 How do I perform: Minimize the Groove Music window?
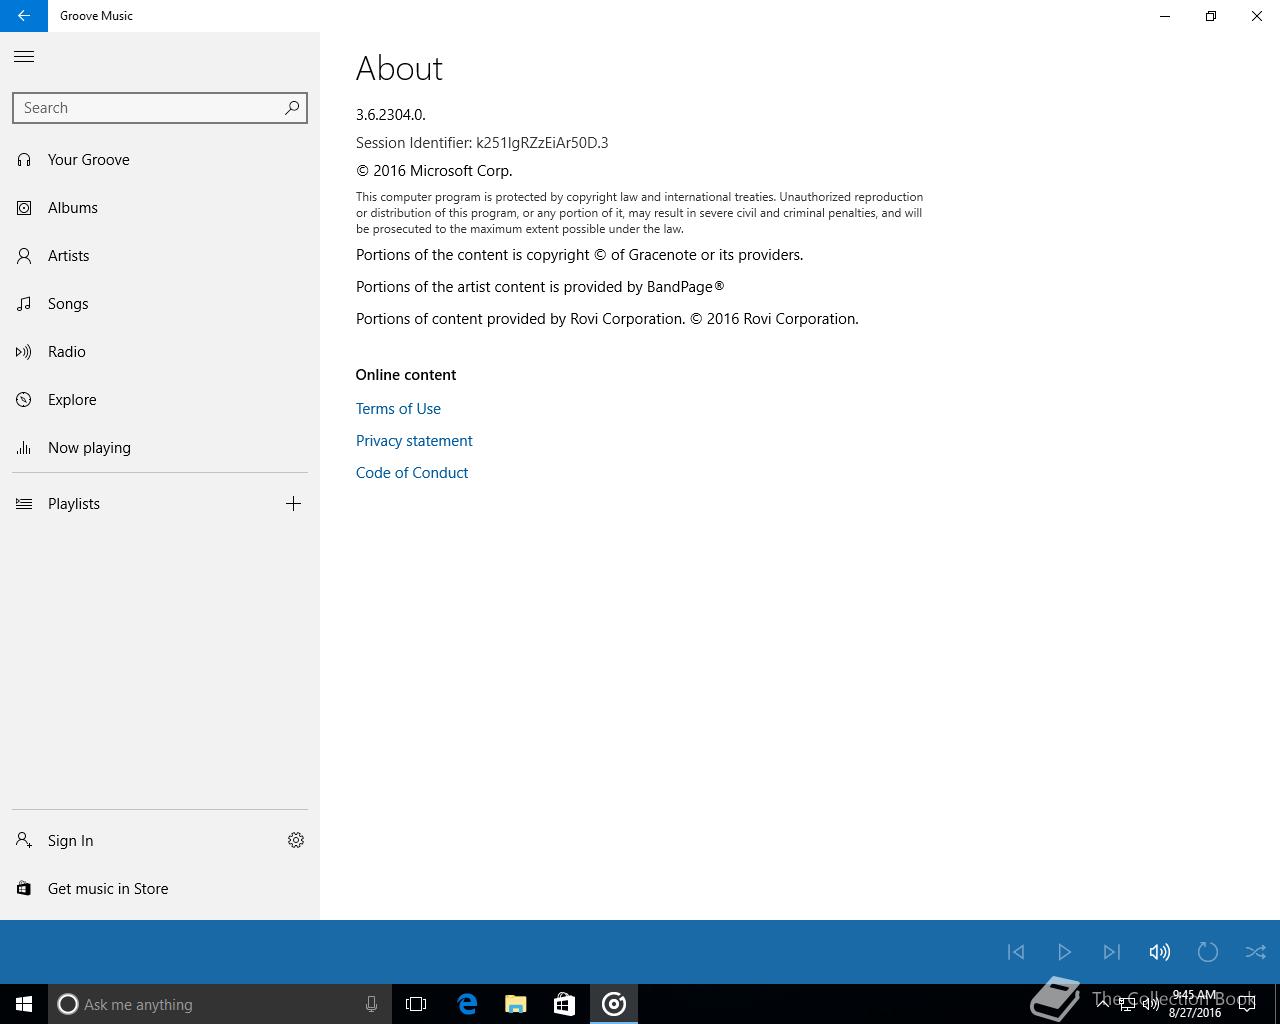click(x=1165, y=16)
